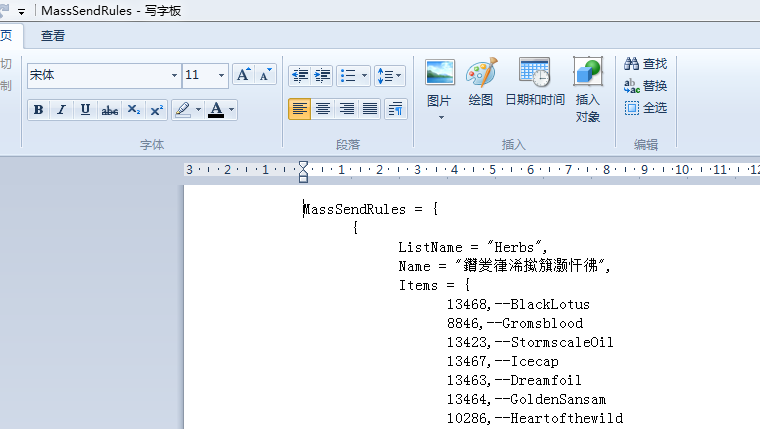Open the Quick Access Toolbar customize menu
Image resolution: width=760 pixels, height=429 pixels.
[21, 10]
